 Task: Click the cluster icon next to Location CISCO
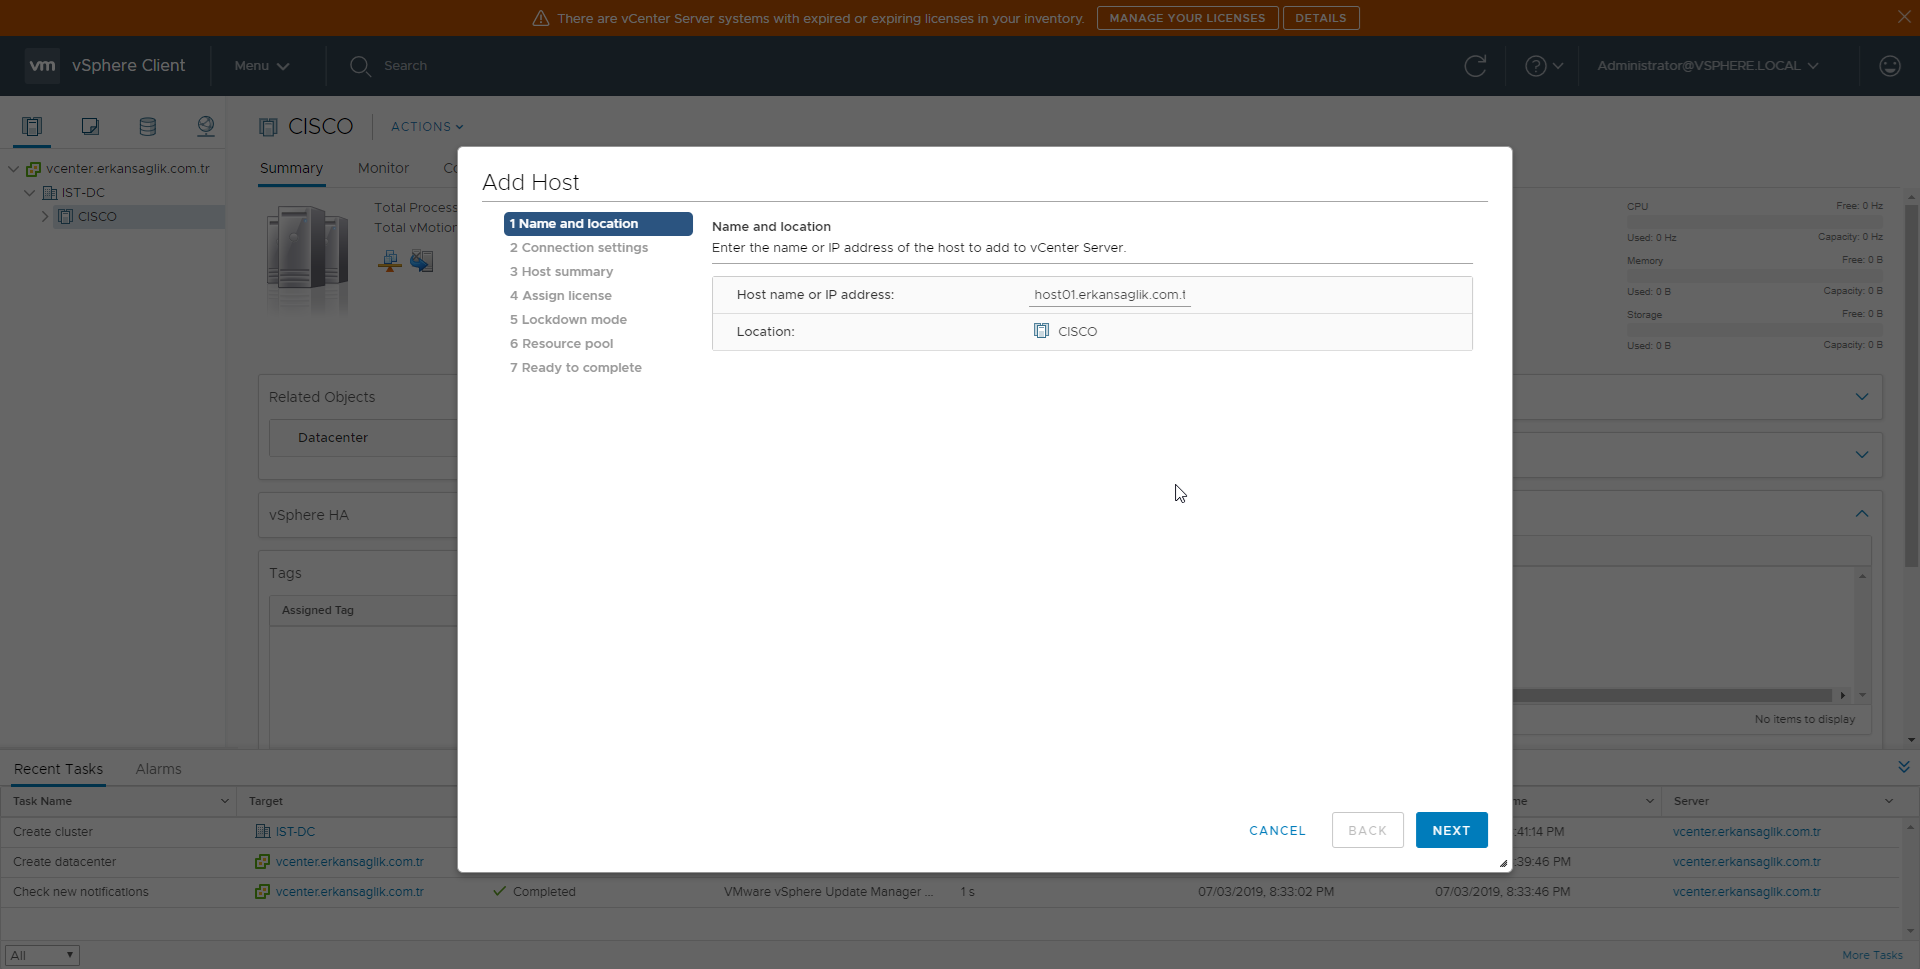point(1041,331)
